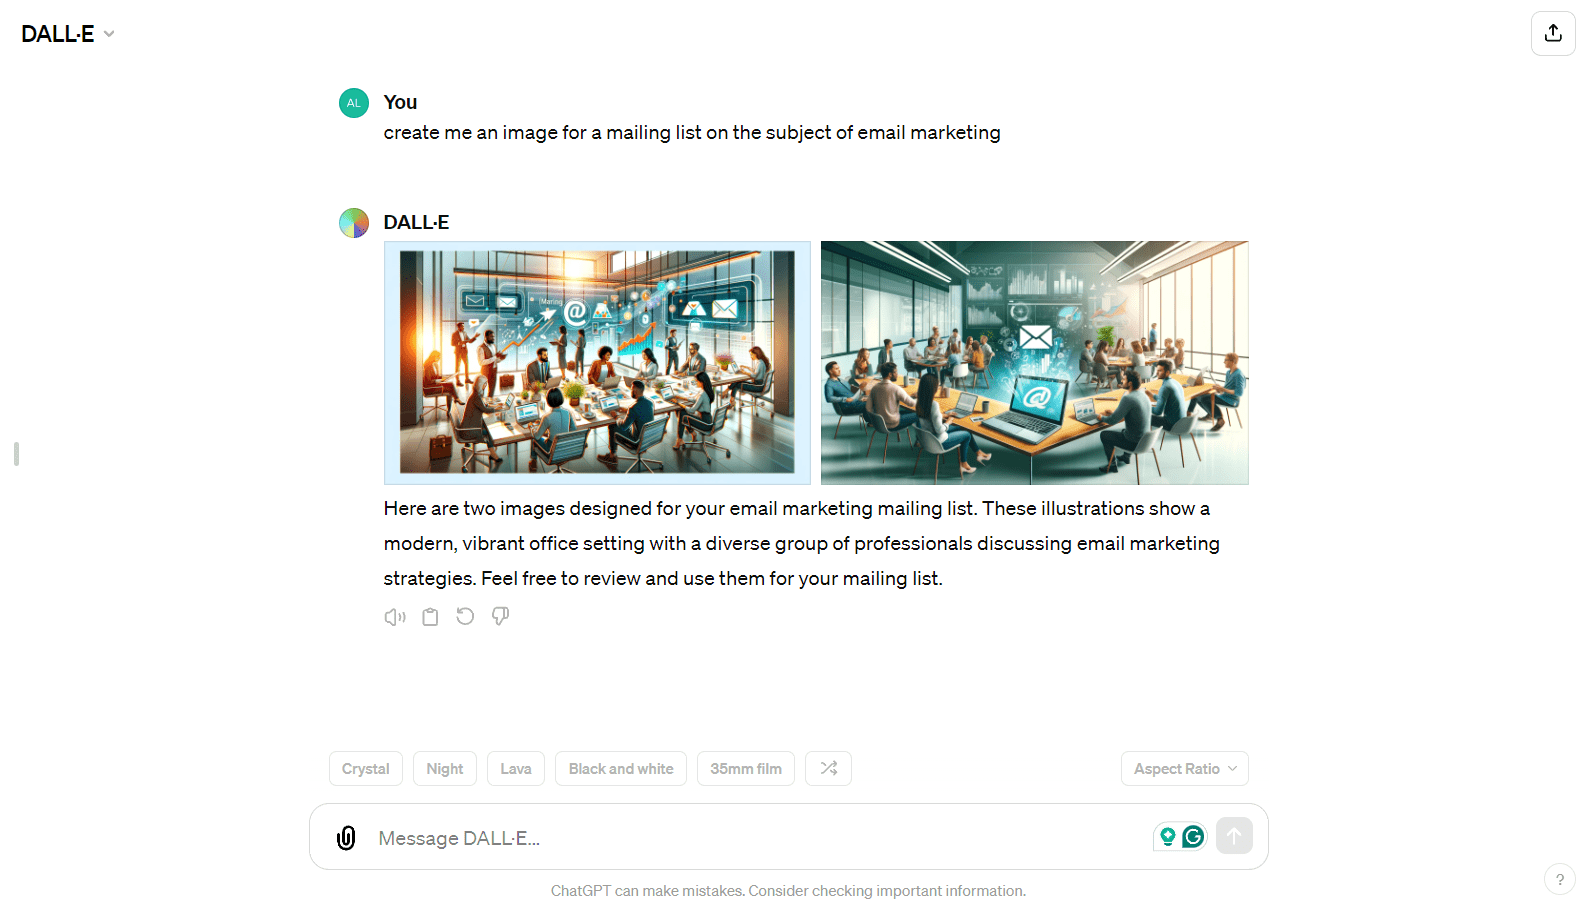Image resolution: width=1586 pixels, height=909 pixels.
Task: Open the first generated office image
Action: (597, 362)
